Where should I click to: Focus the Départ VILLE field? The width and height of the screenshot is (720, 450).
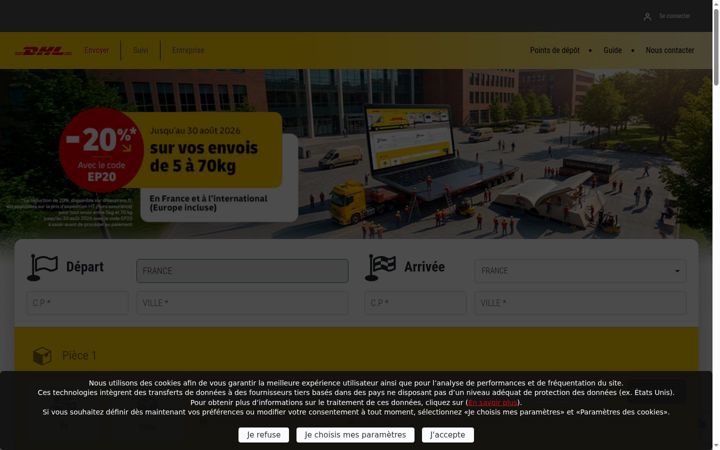[x=242, y=303]
